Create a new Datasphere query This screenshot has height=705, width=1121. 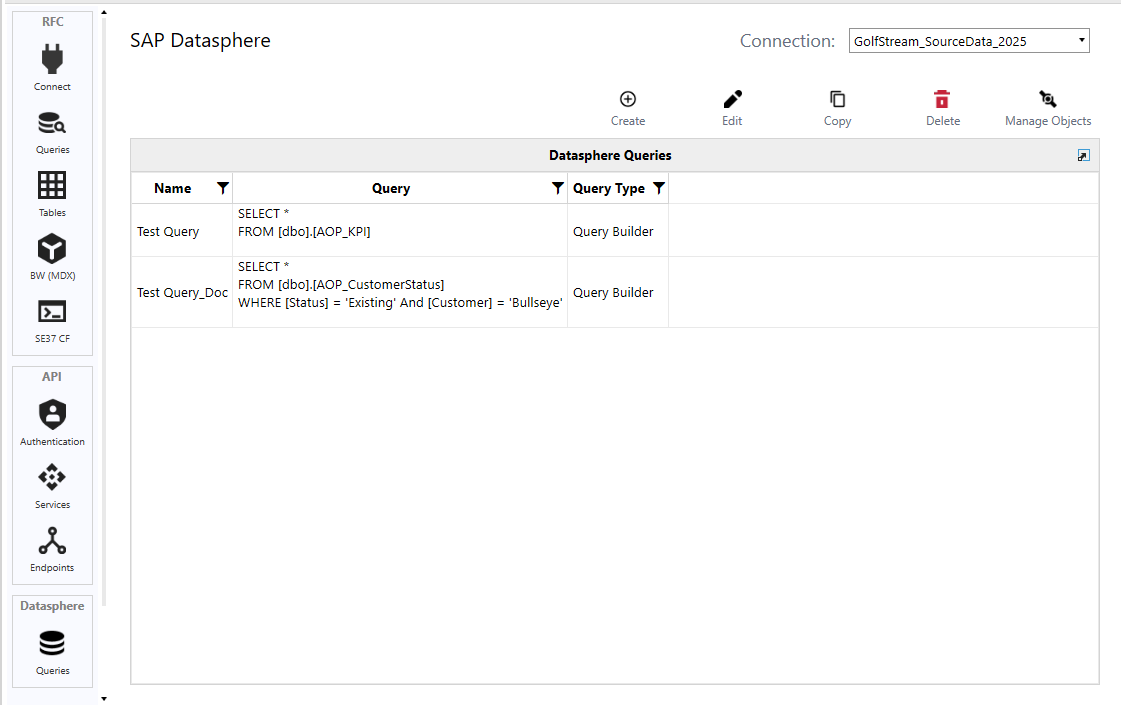pos(628,108)
